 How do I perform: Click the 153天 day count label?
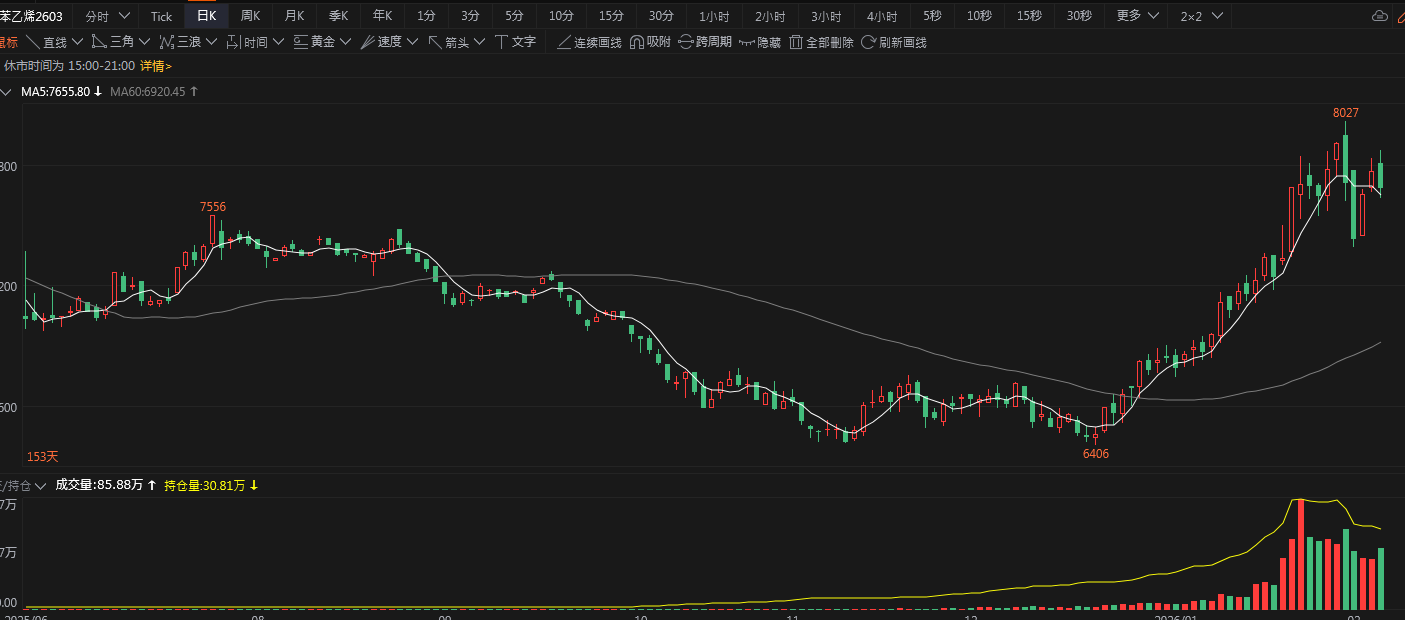point(42,457)
